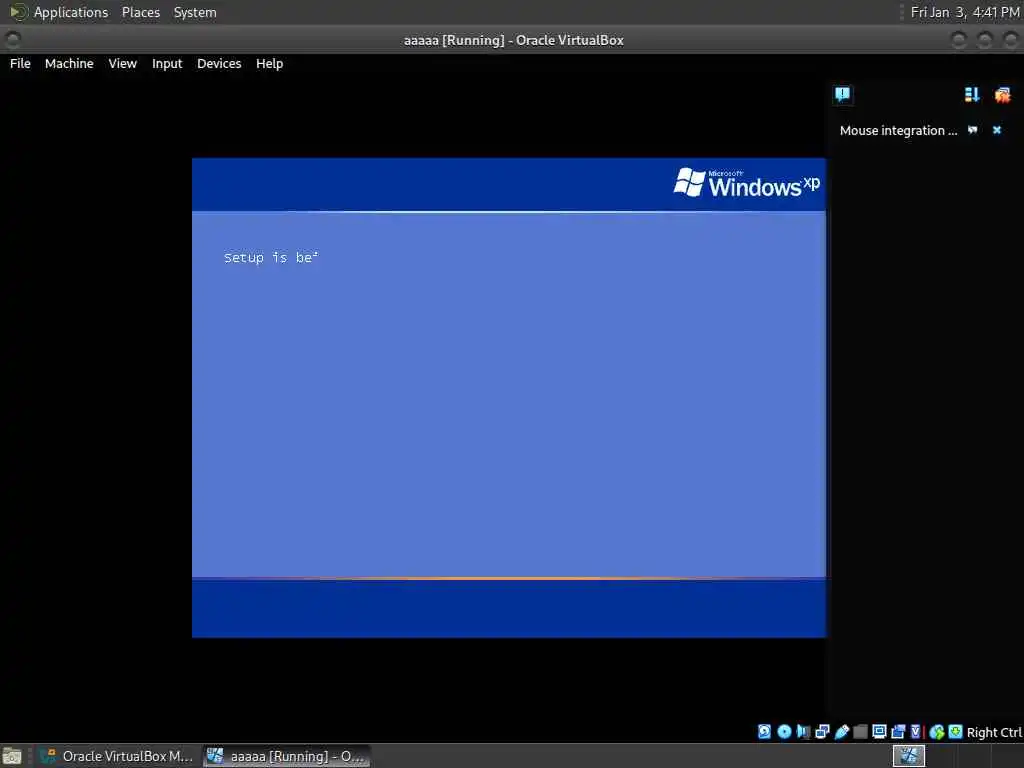Dismiss the Mouse integration notification

pos(997,130)
